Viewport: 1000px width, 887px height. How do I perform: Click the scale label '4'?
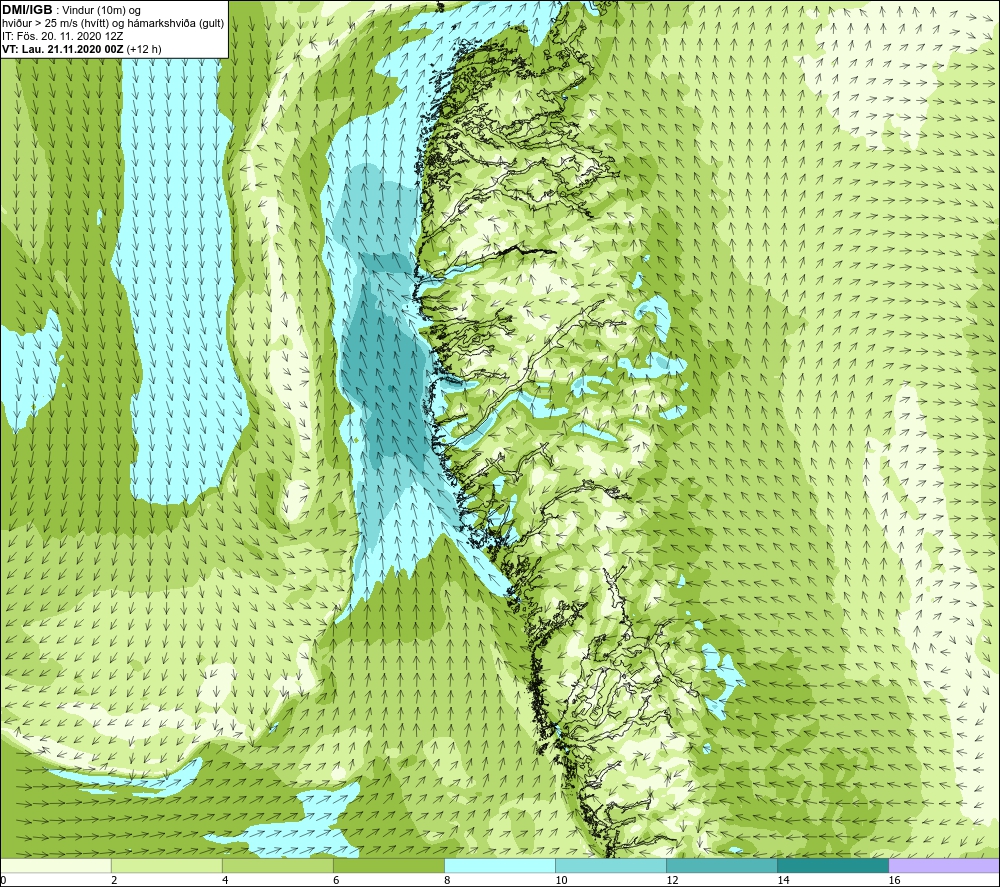click(225, 881)
